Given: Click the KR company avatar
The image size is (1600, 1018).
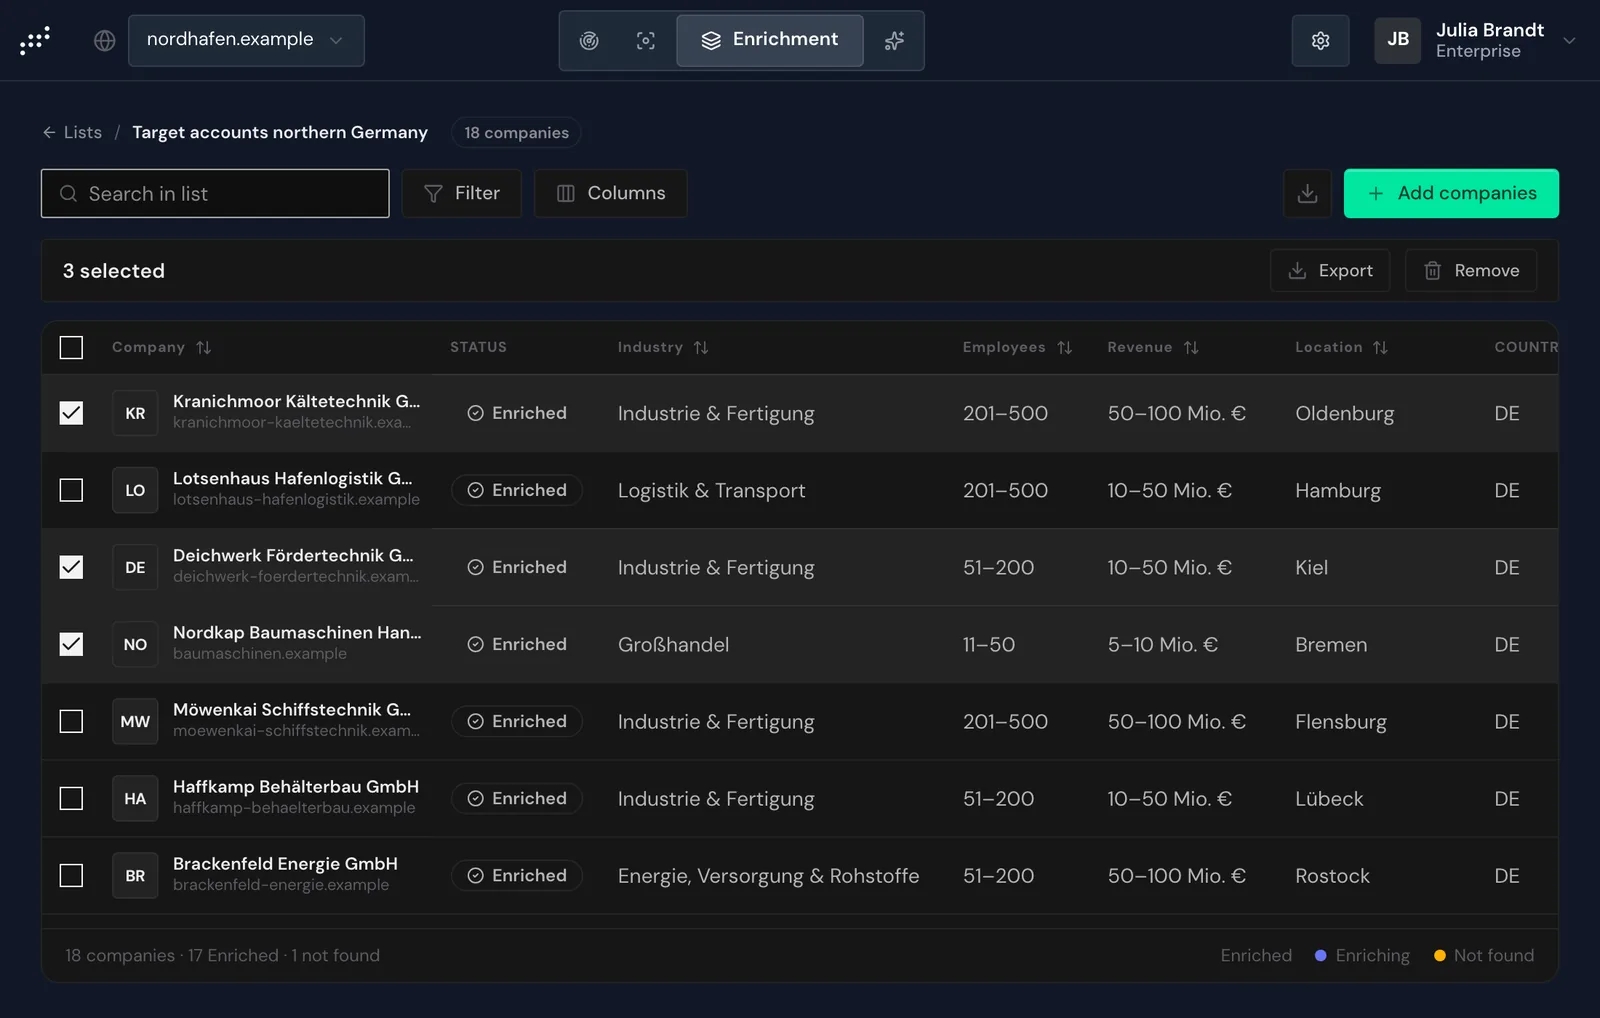Looking at the screenshot, I should coord(135,413).
